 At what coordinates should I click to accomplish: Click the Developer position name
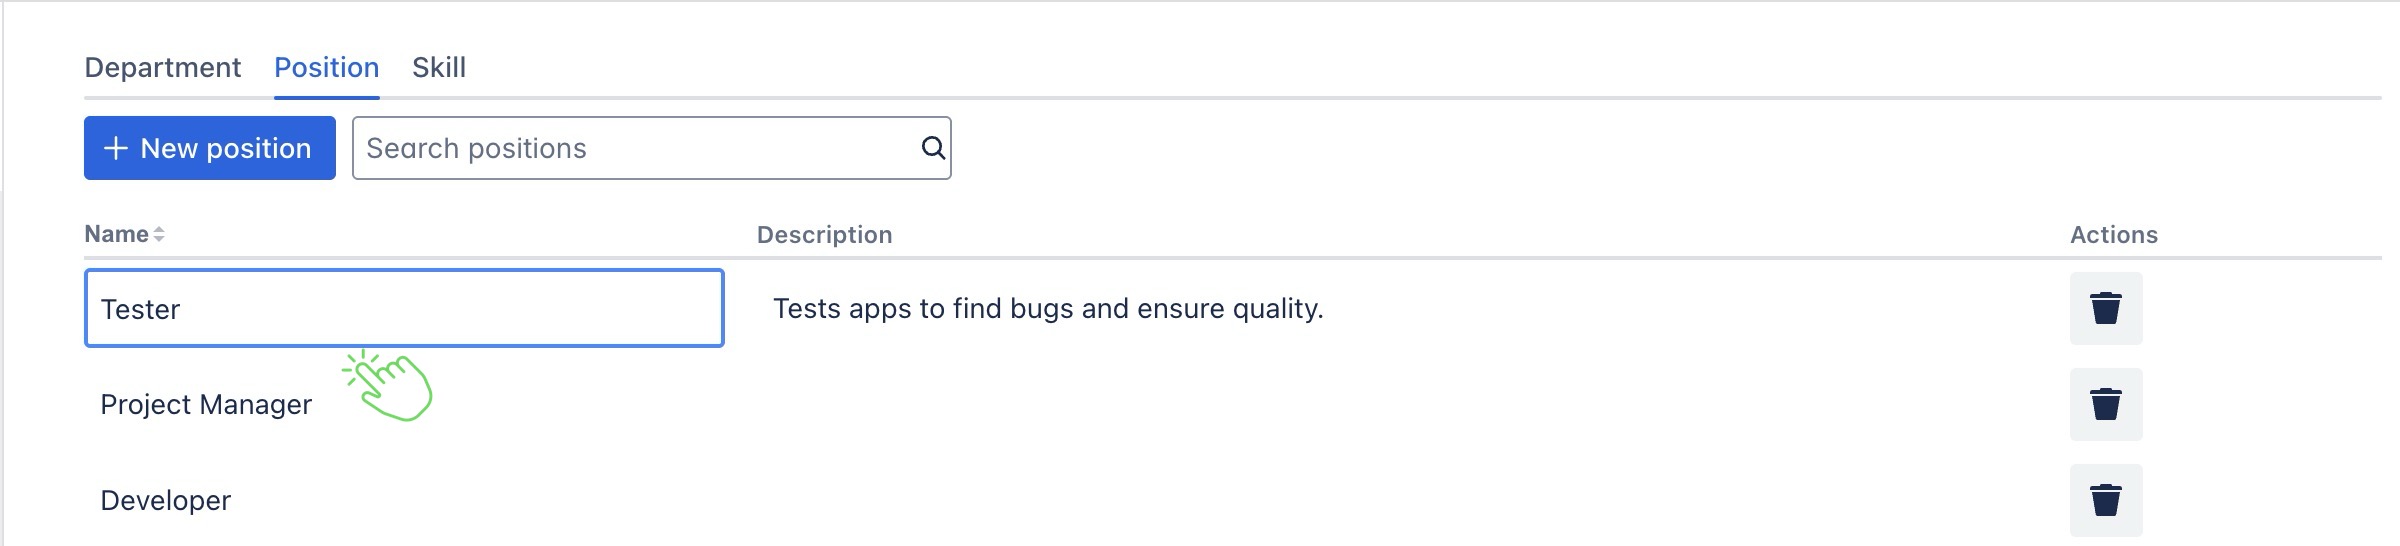(166, 500)
